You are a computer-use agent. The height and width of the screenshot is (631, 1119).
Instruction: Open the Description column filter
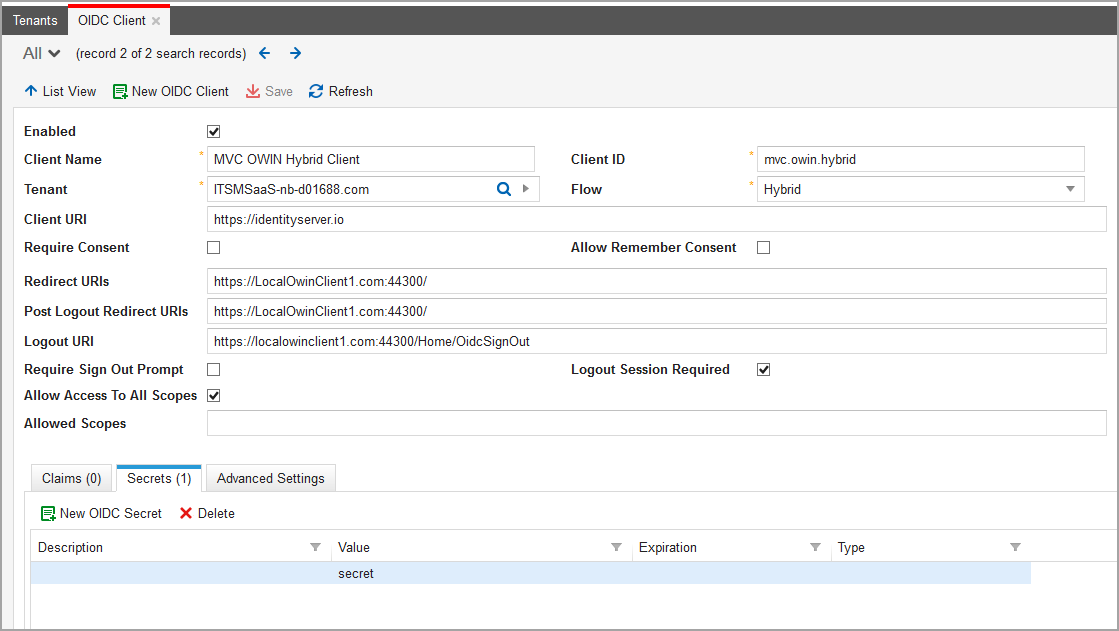[316, 547]
